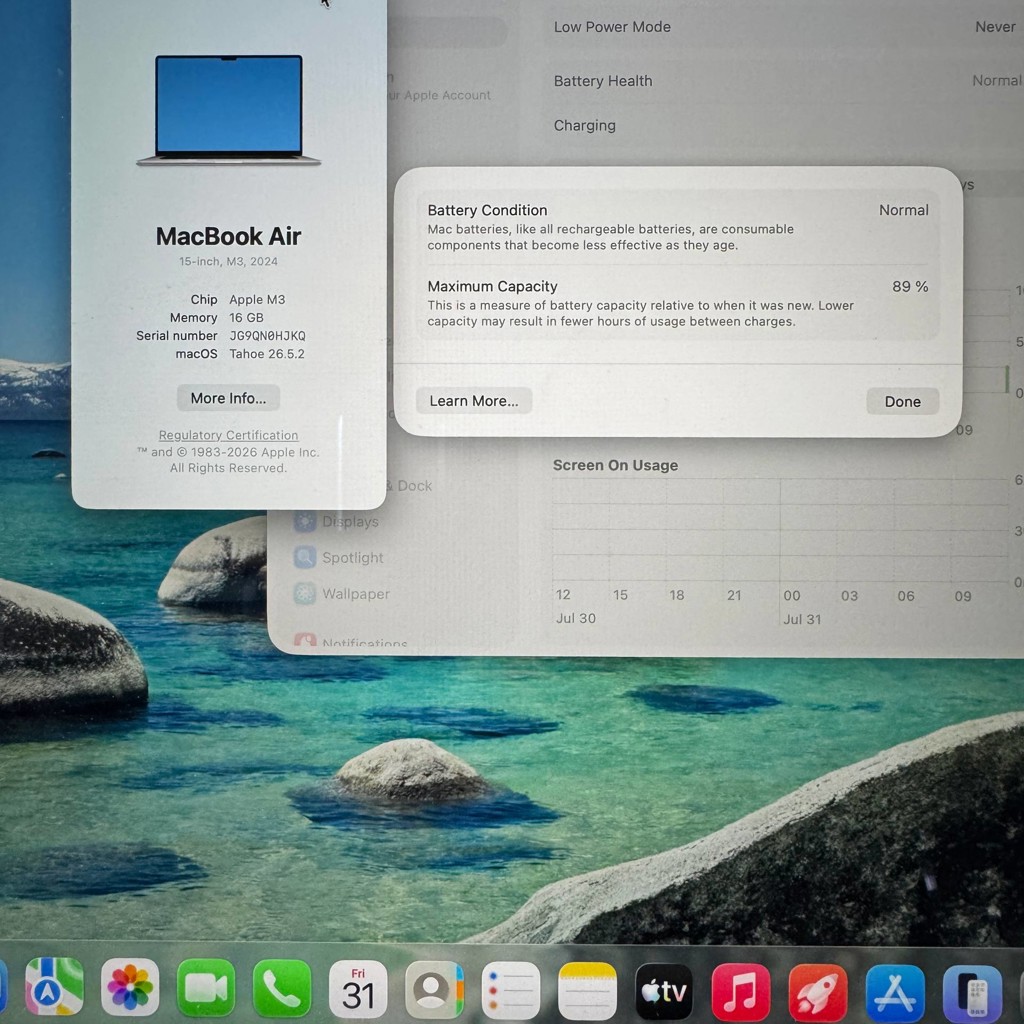Click the chip value 'Apple M3'

[x=257, y=300]
